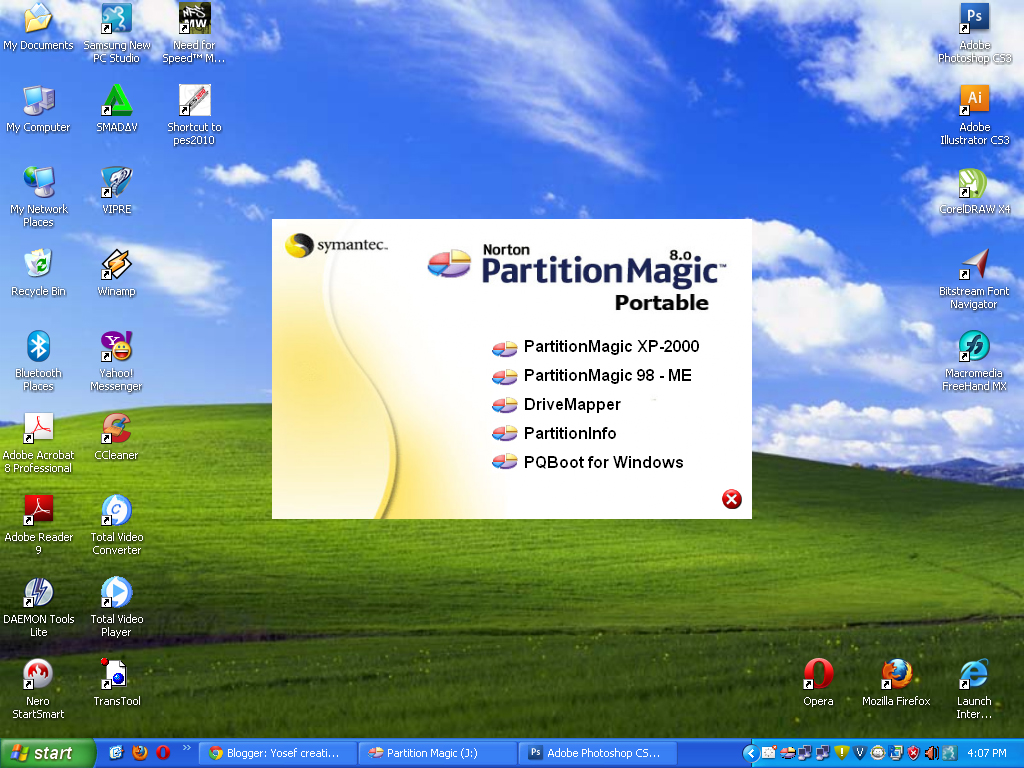
Task: Switch to the Blogger: Yosef taskbar window
Action: pos(277,753)
